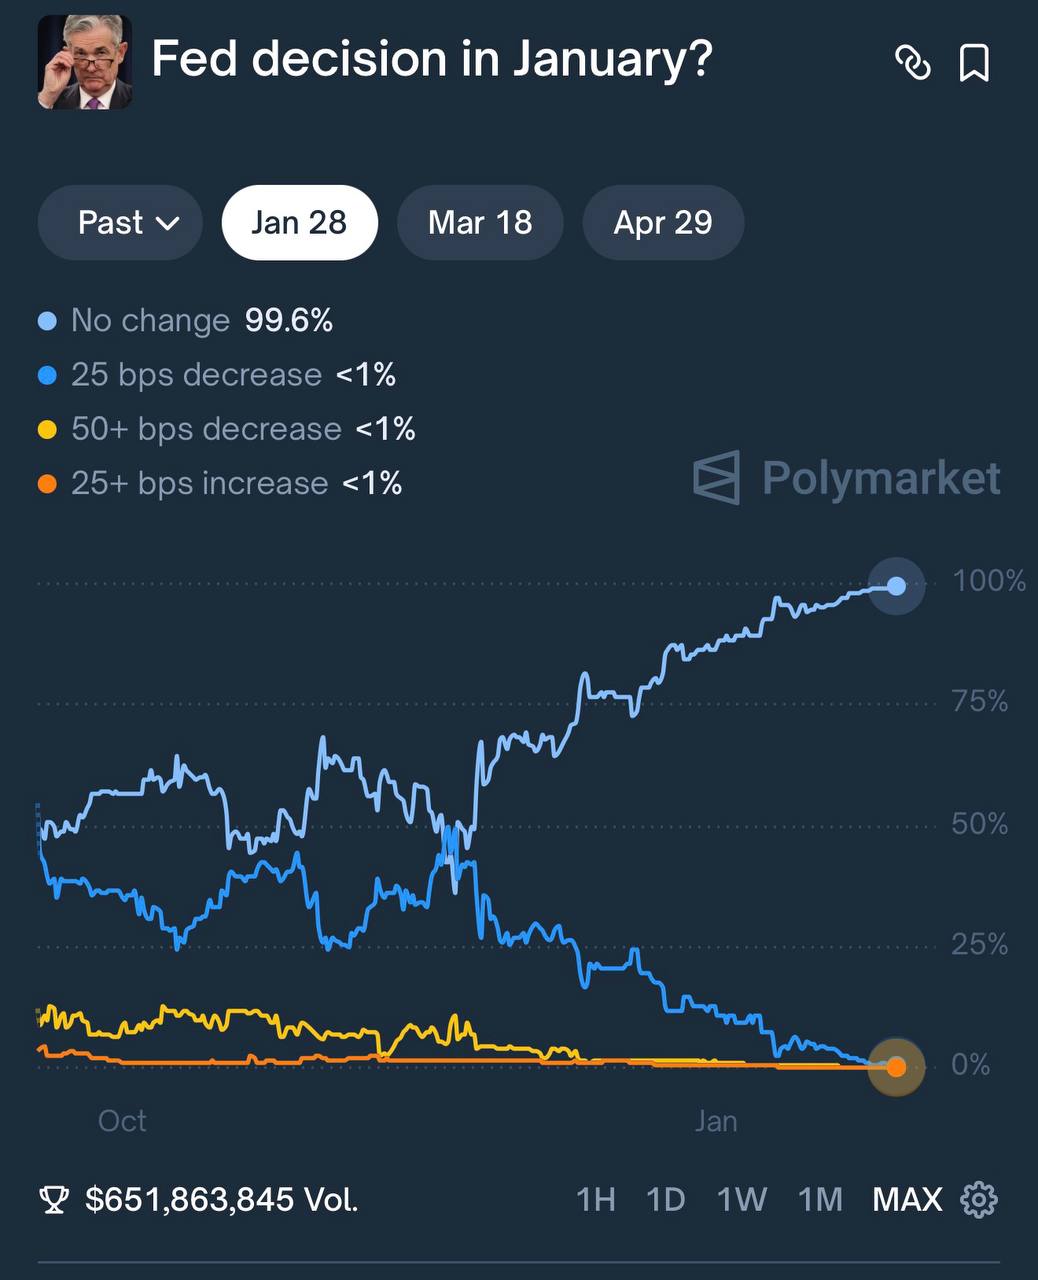Set chart range to 1M
Screen dimensions: 1038x1280
pyautogui.click(x=820, y=1199)
